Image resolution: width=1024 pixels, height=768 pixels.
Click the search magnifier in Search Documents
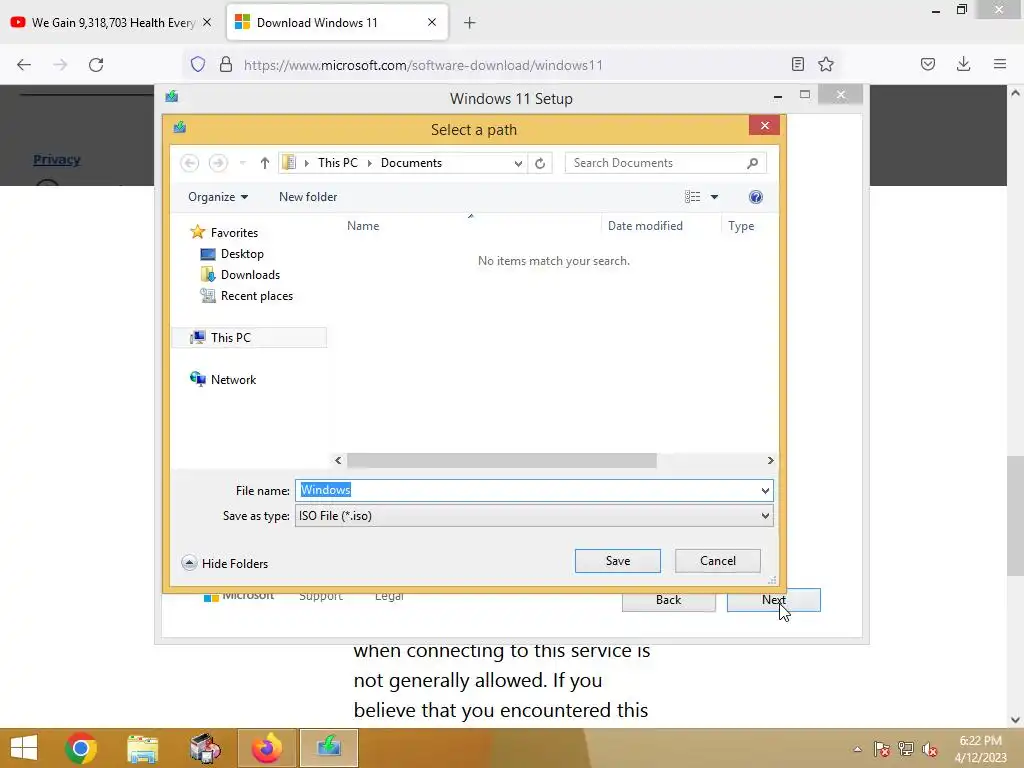[x=752, y=163]
